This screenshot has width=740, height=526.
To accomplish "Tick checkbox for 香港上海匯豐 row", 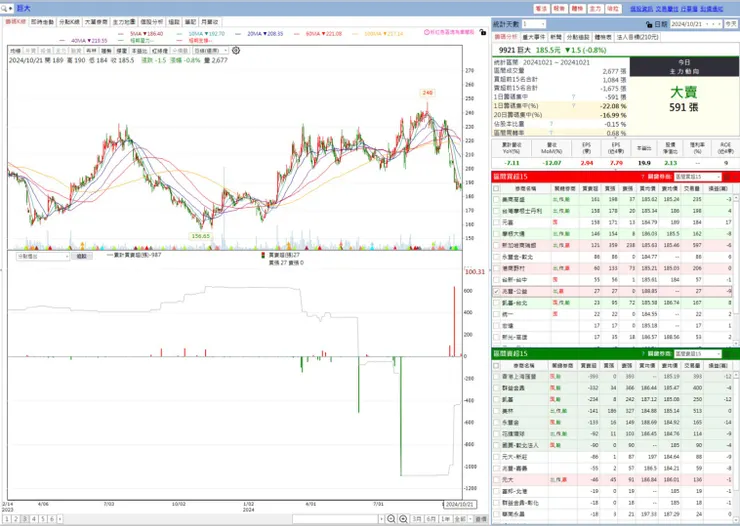I will click(496, 376).
